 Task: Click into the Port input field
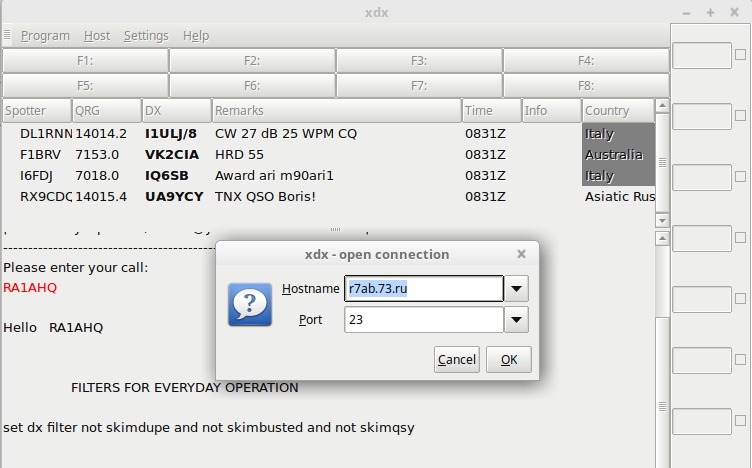[x=422, y=320]
